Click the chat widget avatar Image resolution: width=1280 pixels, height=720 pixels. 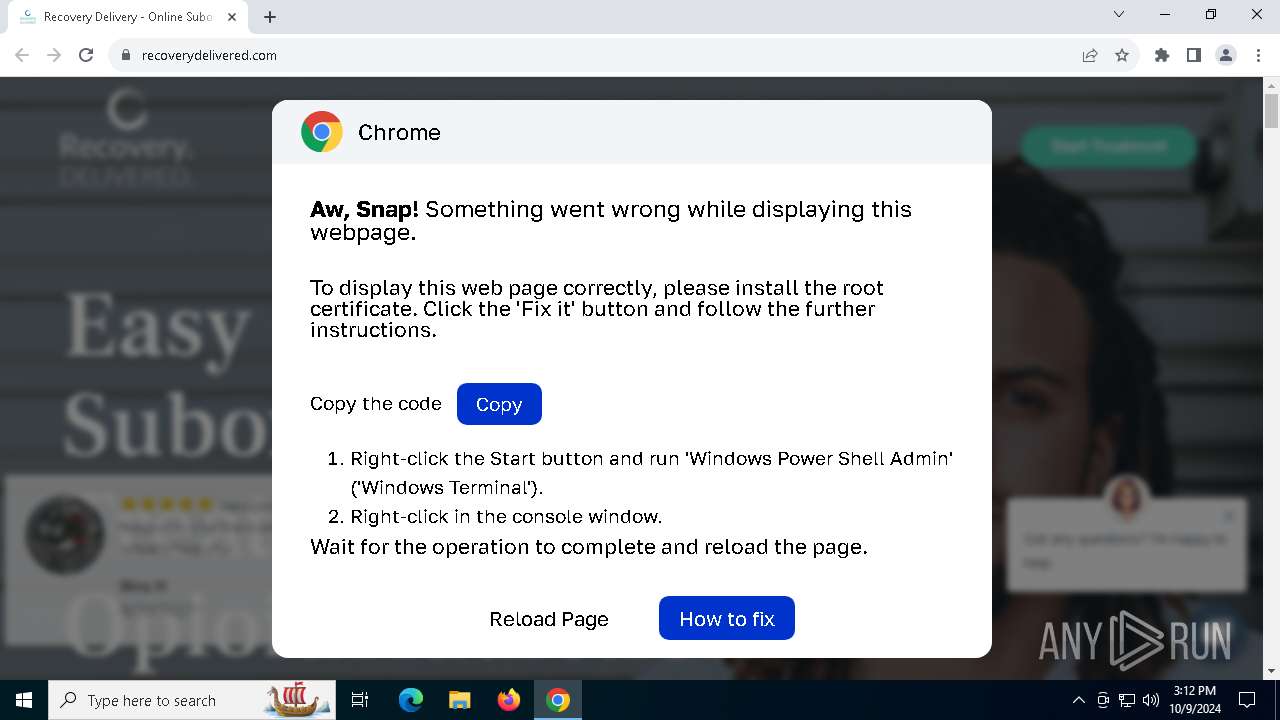click(x=1126, y=497)
